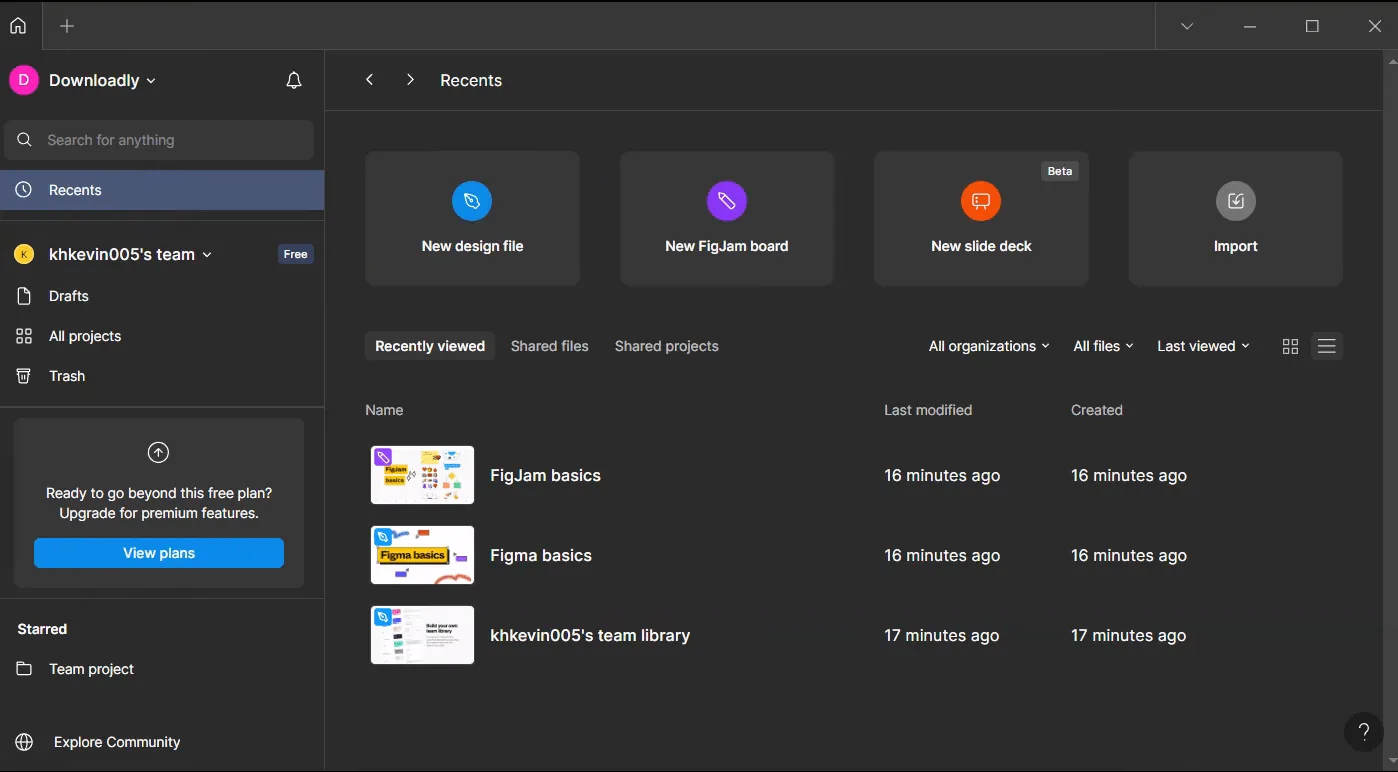Switch to the Shared files tab
Viewport: 1398px width, 772px height.
pyautogui.click(x=550, y=346)
